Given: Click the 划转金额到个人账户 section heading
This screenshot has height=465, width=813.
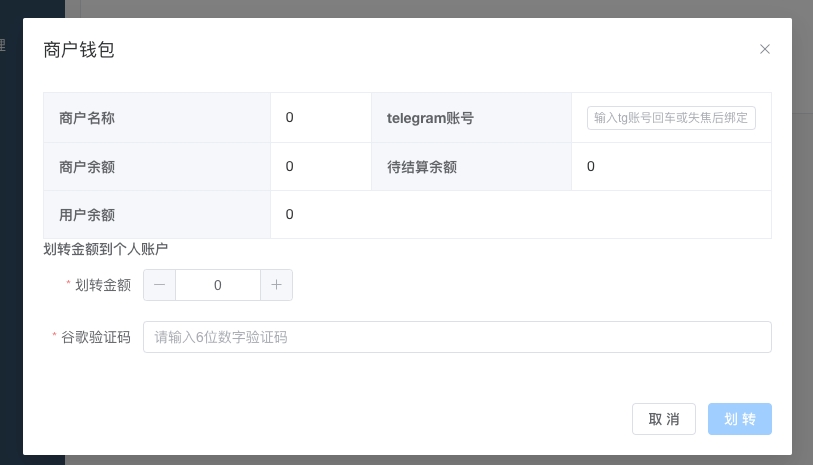Looking at the screenshot, I should click(106, 249).
